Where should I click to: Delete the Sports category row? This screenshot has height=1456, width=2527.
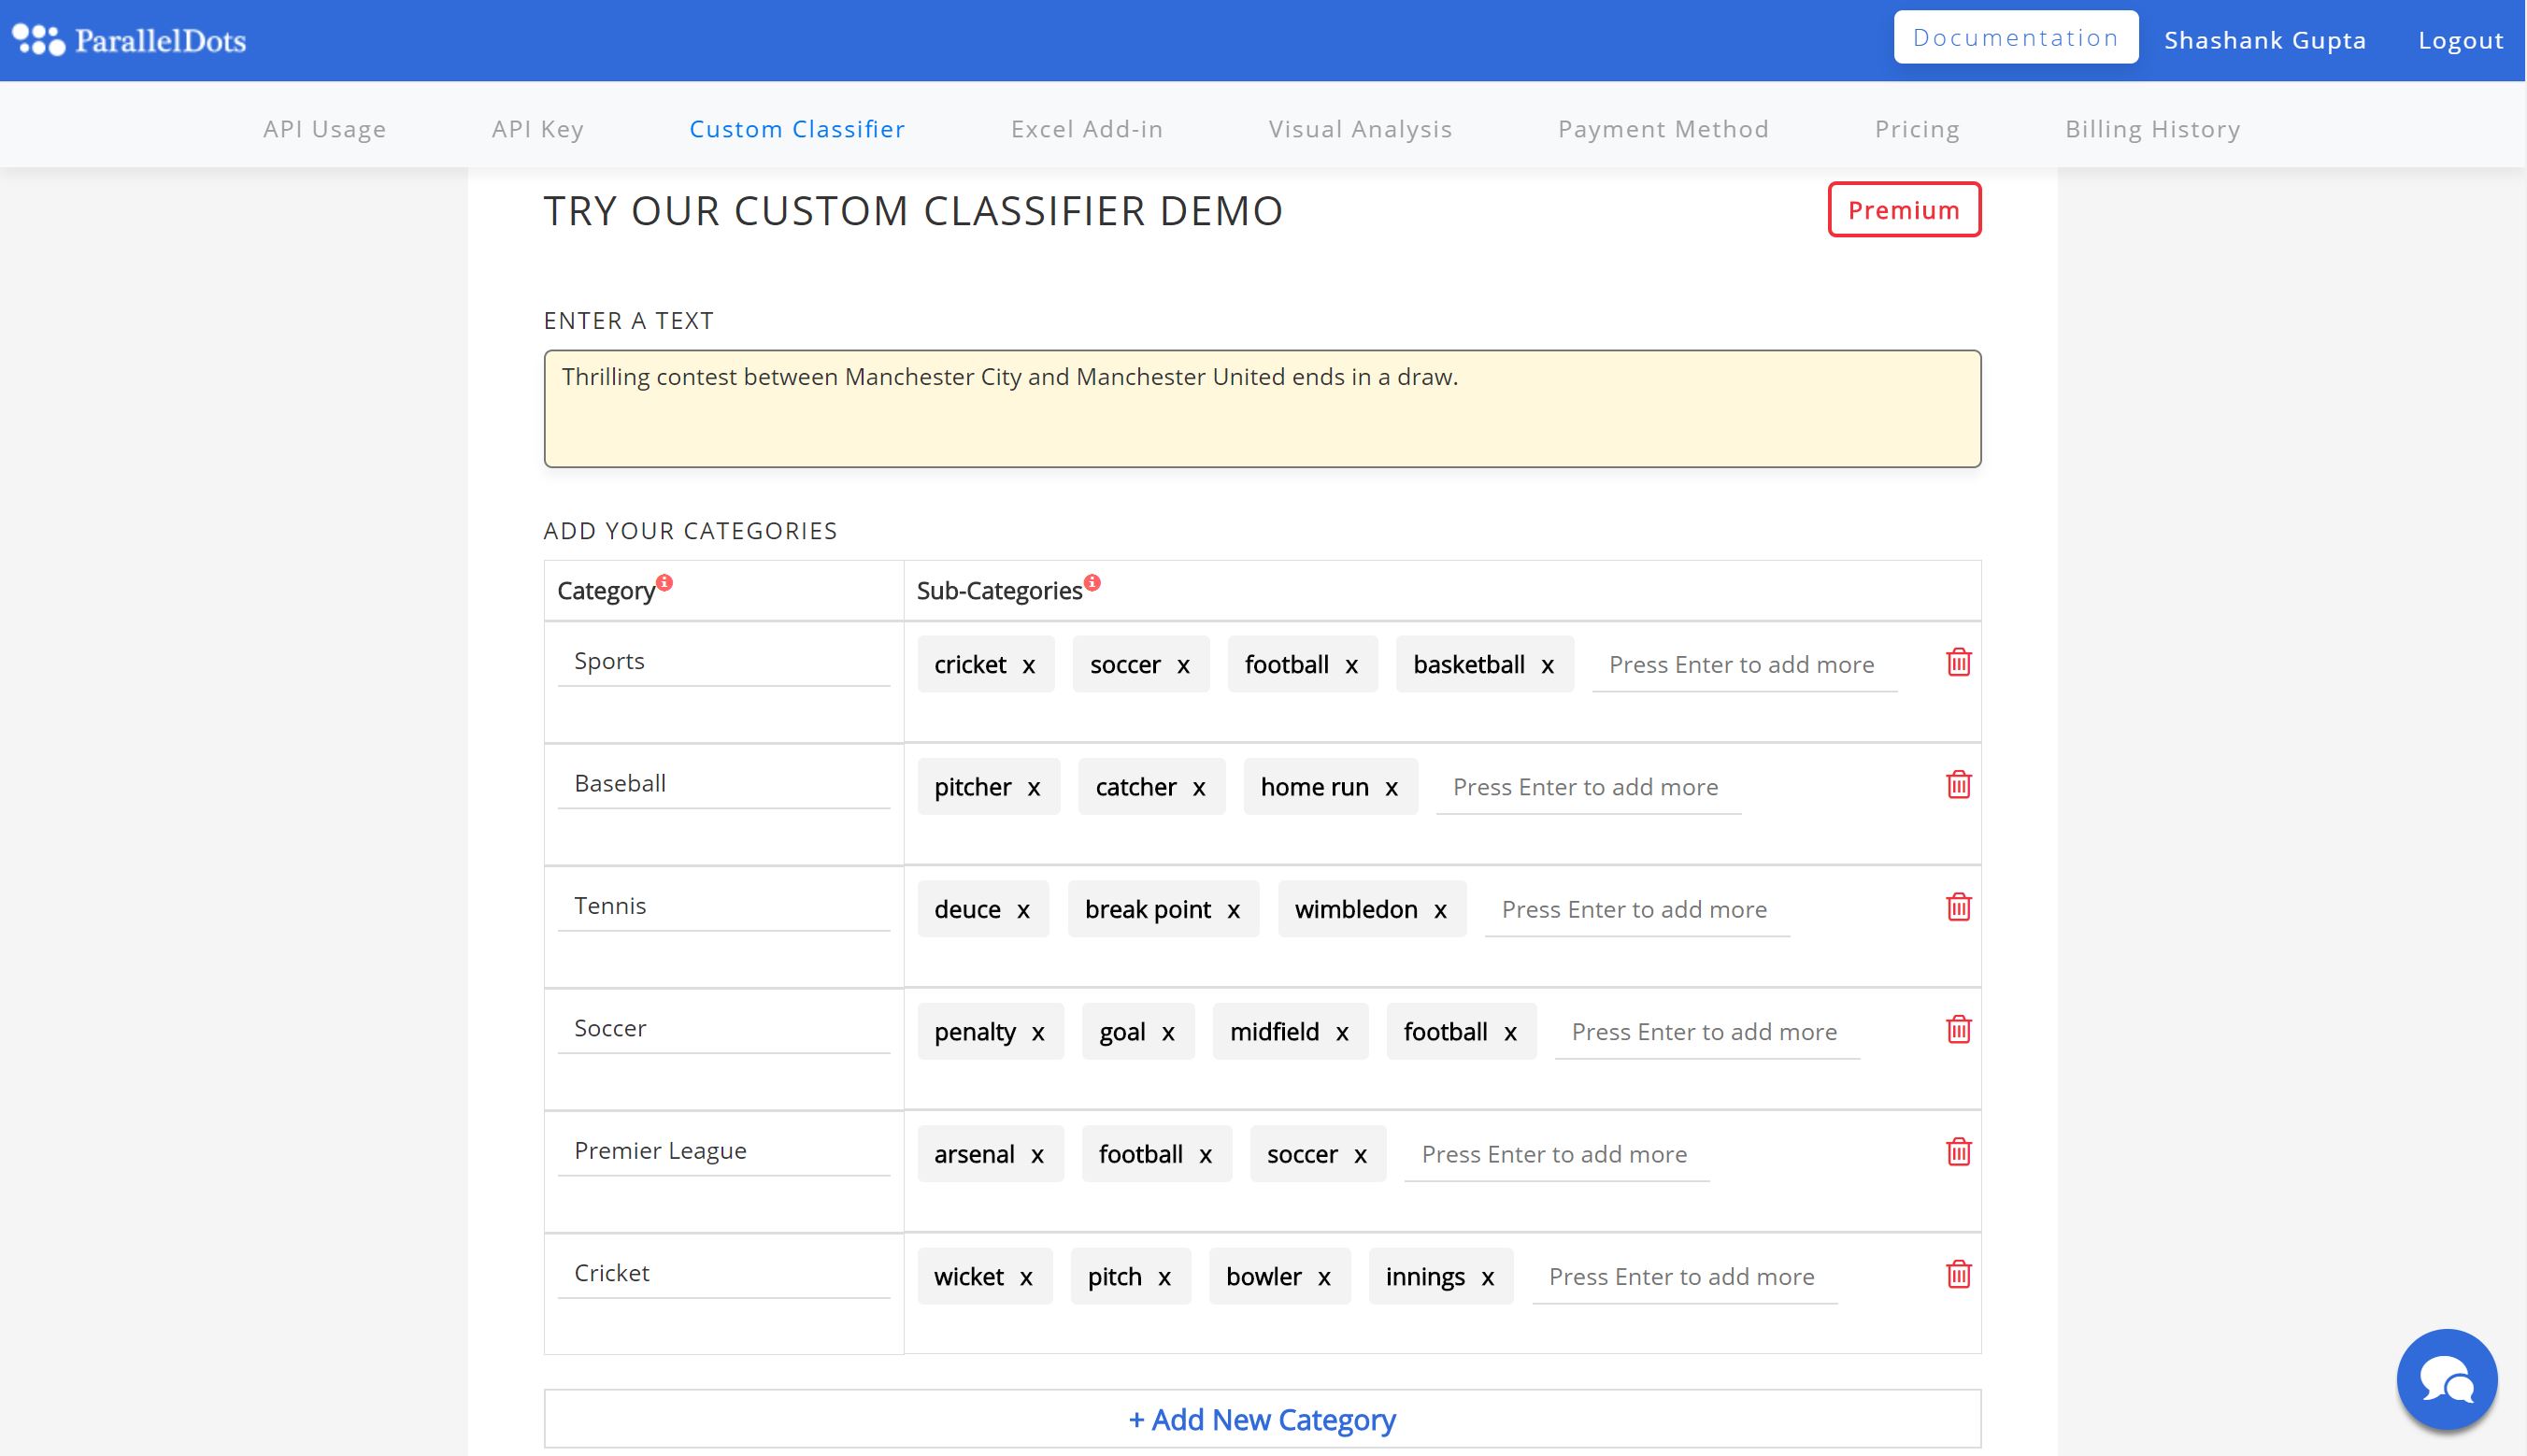[x=1958, y=662]
